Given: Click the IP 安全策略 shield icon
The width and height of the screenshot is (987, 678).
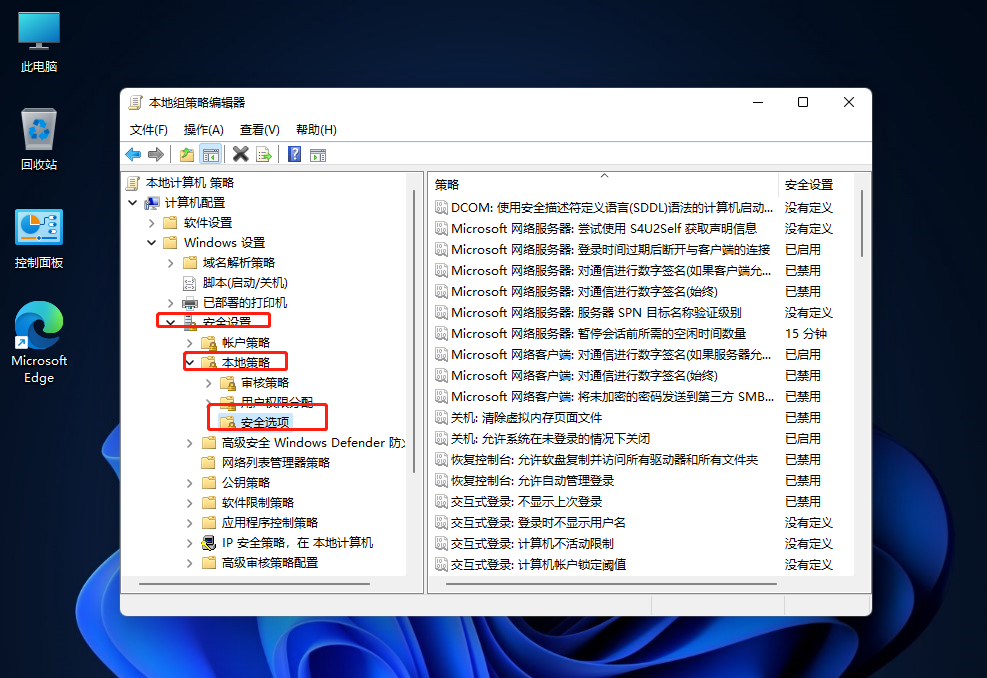Looking at the screenshot, I should pos(208,543).
